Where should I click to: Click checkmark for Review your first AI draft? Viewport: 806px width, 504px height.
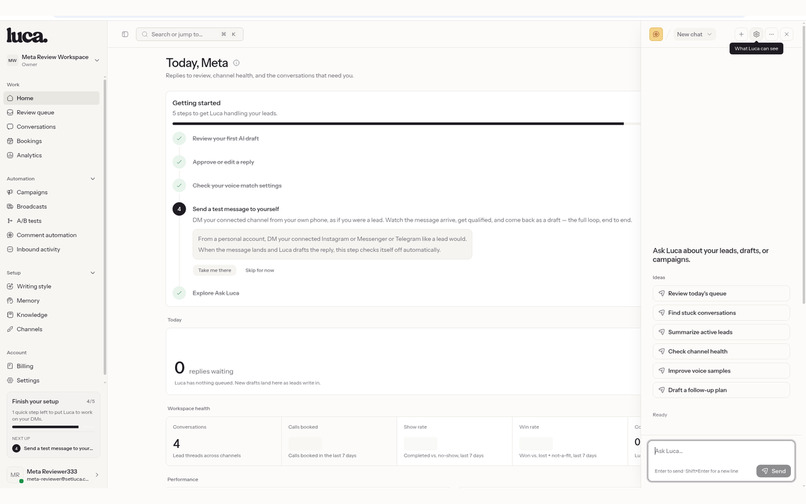[x=179, y=138]
